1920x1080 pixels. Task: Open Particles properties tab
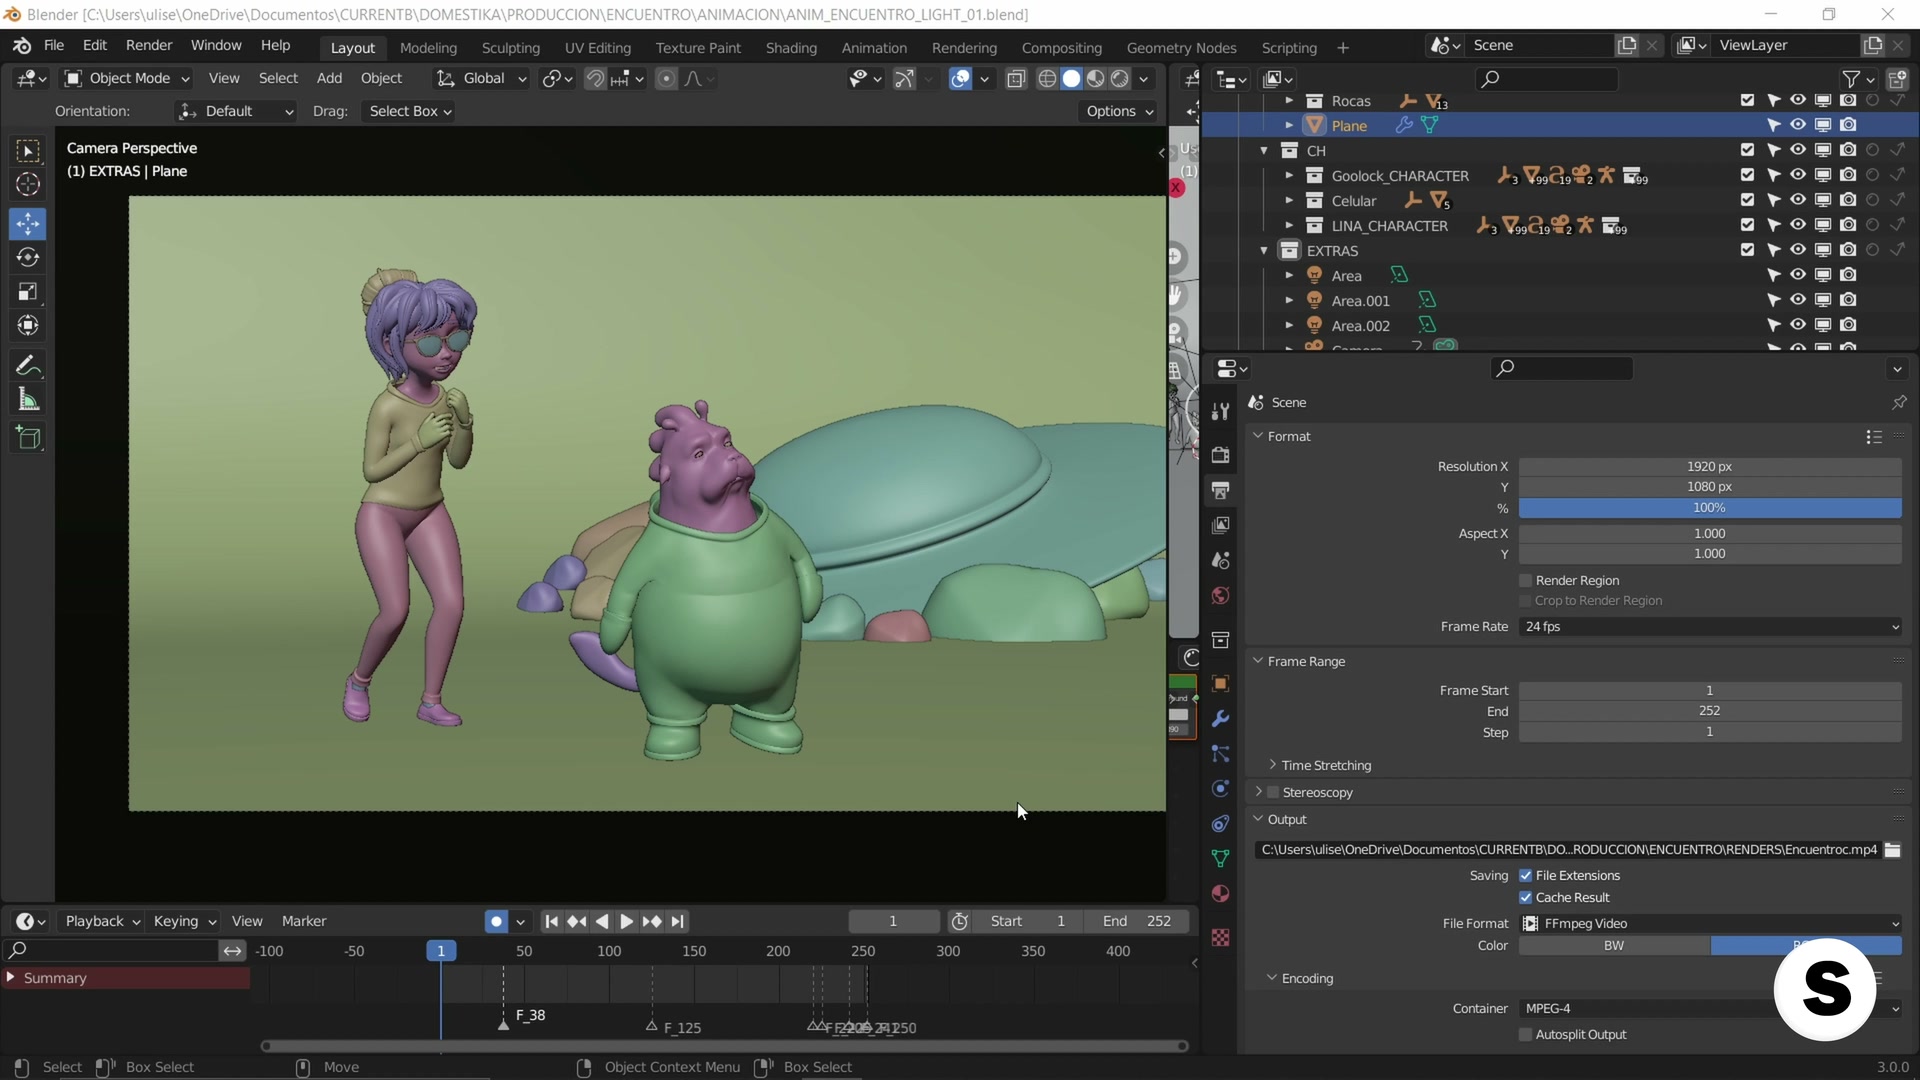1220,754
